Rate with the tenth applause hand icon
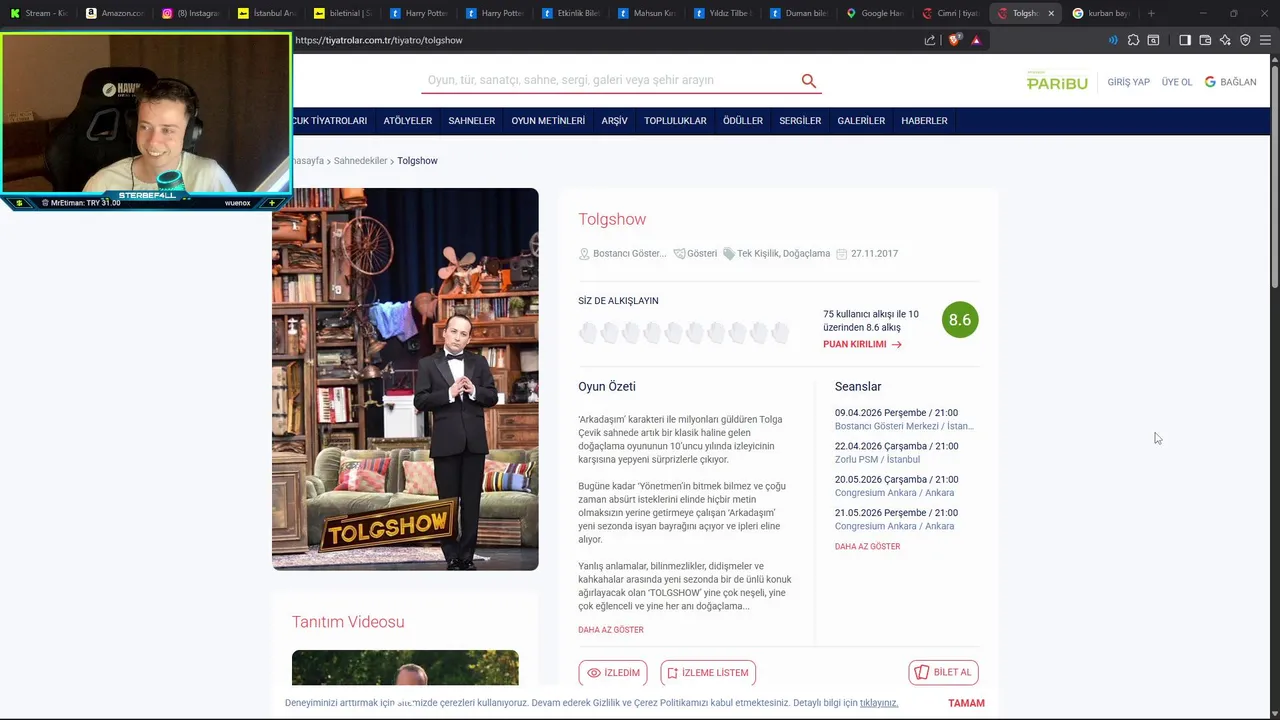The image size is (1280, 720). click(x=780, y=333)
